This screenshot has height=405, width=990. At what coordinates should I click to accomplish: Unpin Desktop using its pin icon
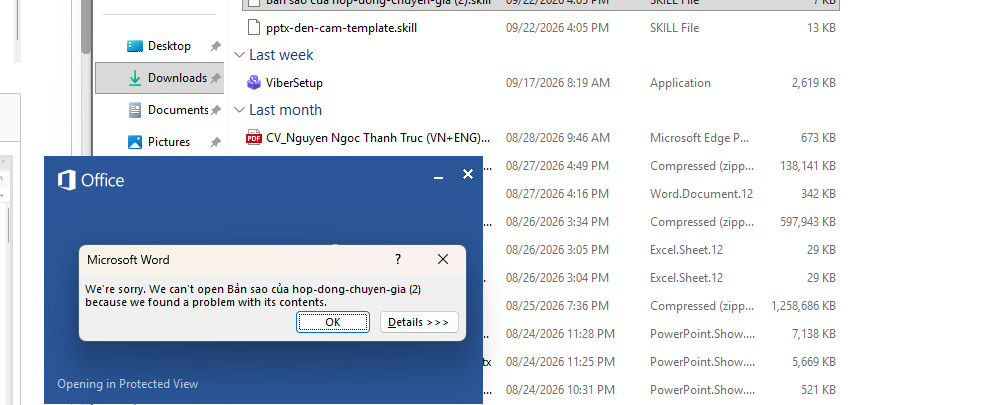215,46
